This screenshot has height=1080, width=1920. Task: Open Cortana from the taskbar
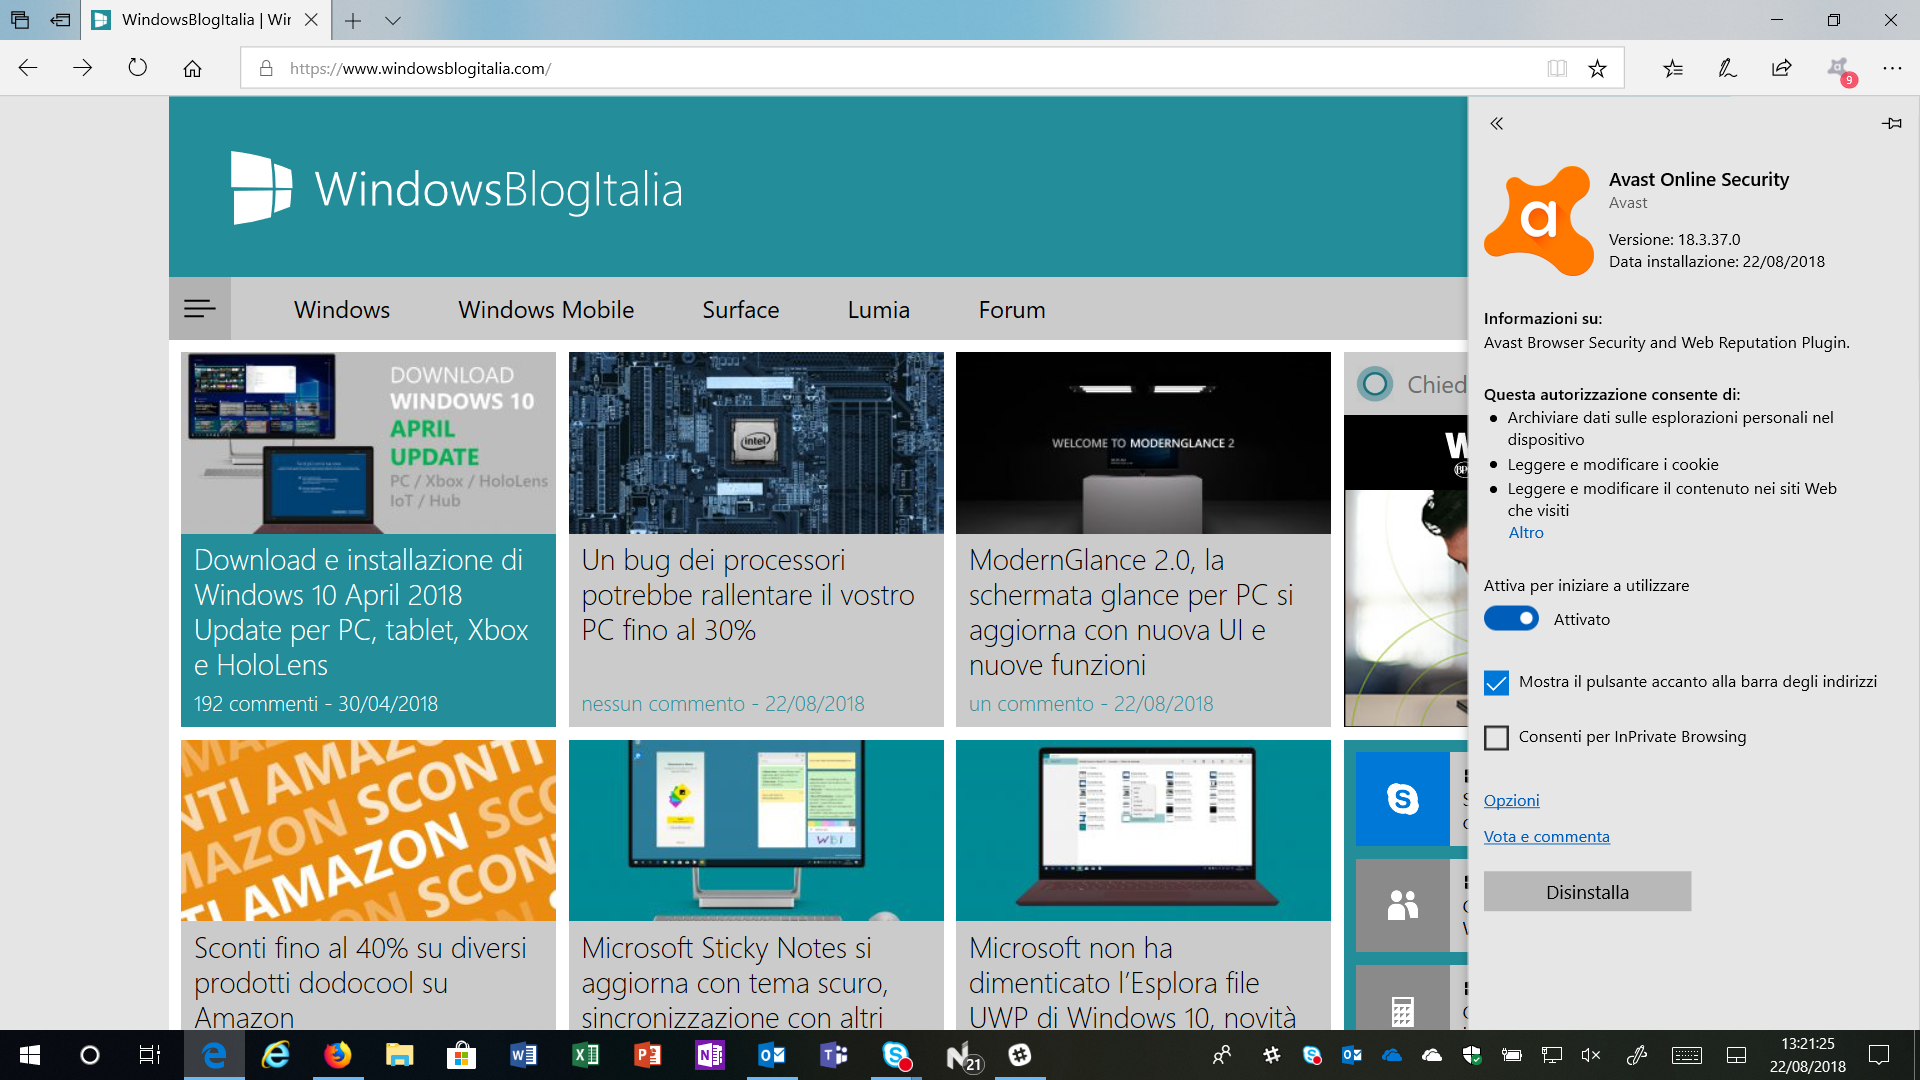point(90,1055)
